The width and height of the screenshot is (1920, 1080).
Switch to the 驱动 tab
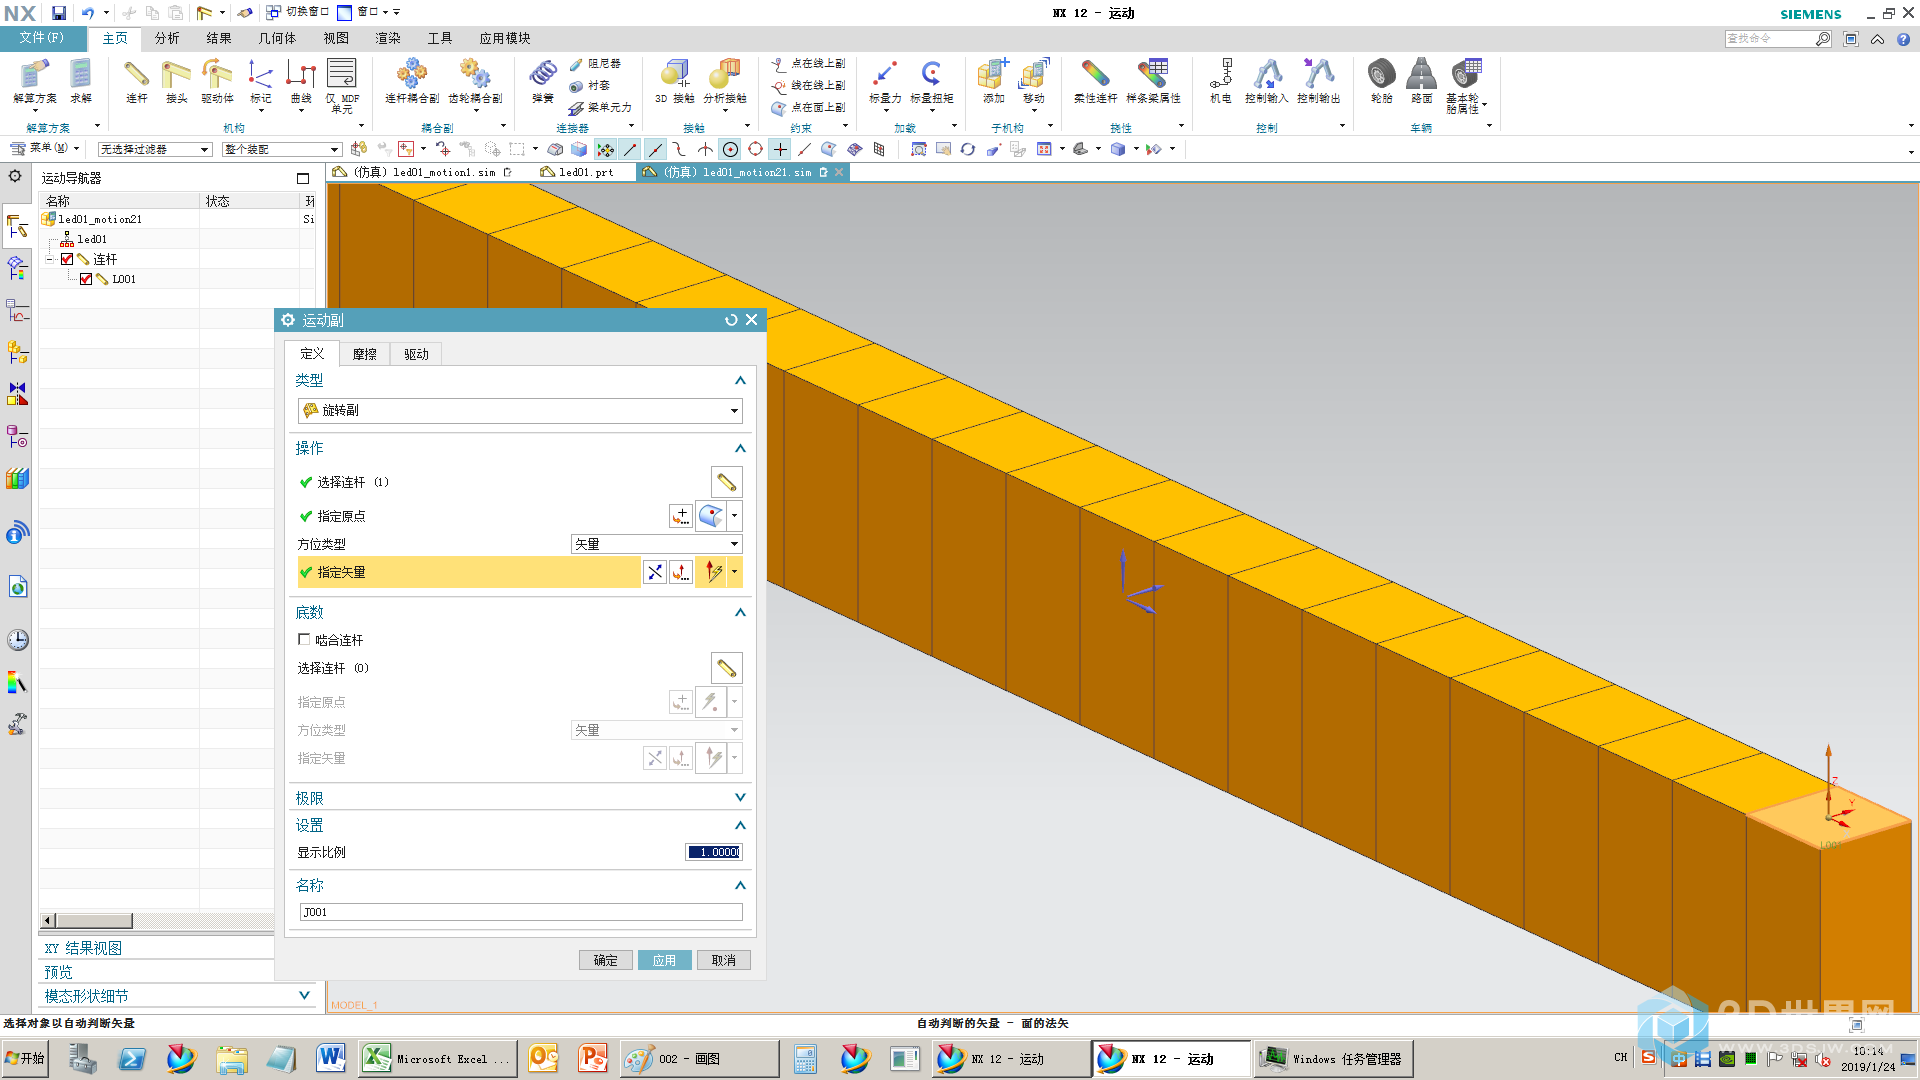click(416, 354)
